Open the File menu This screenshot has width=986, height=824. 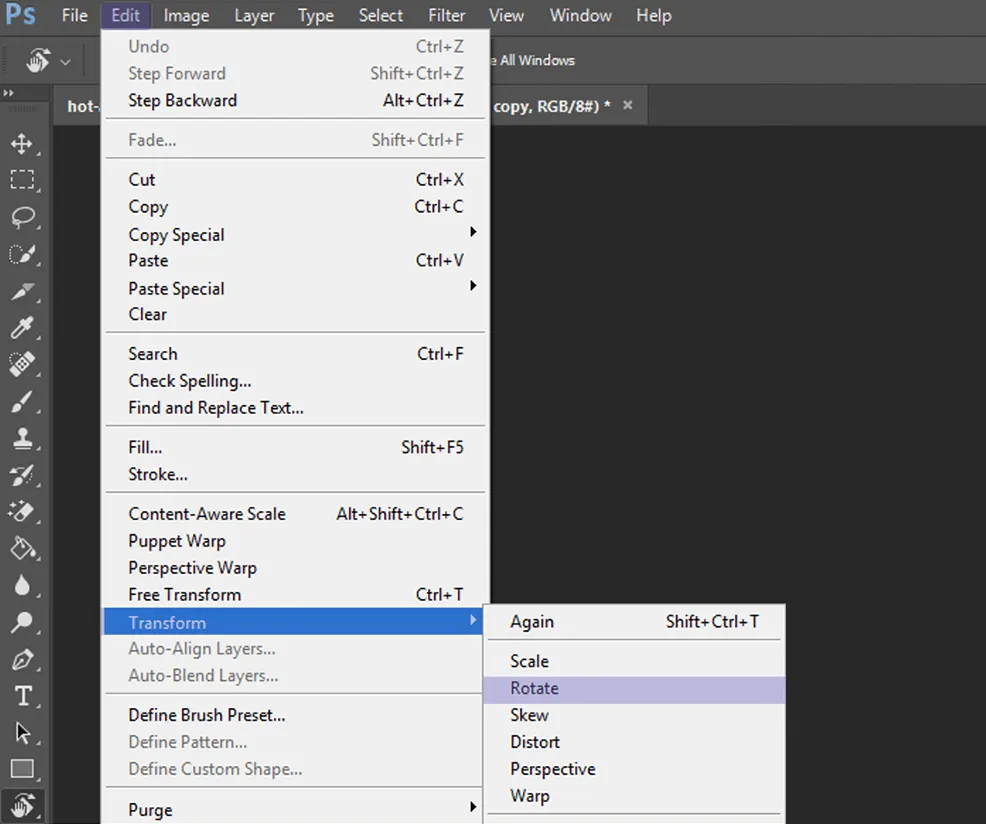[x=75, y=15]
